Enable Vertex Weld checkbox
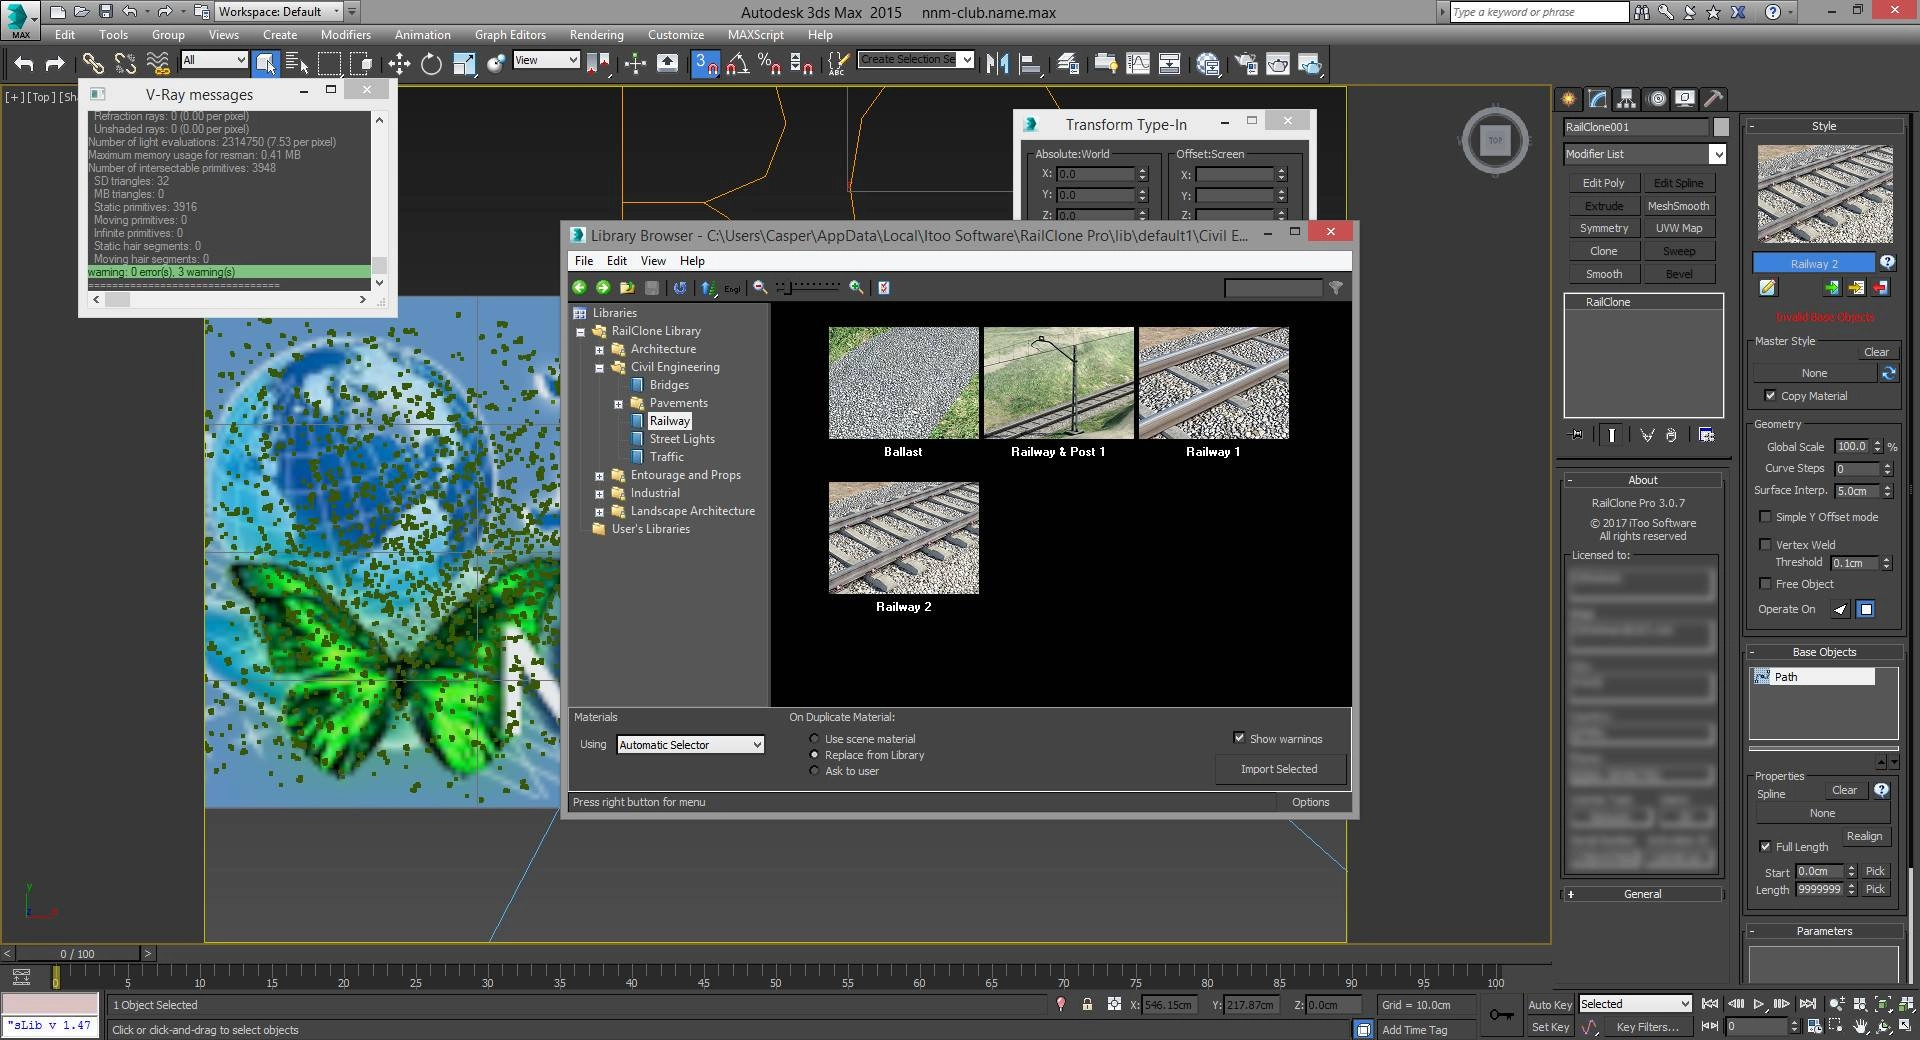This screenshot has height=1040, width=1920. pyautogui.click(x=1765, y=545)
